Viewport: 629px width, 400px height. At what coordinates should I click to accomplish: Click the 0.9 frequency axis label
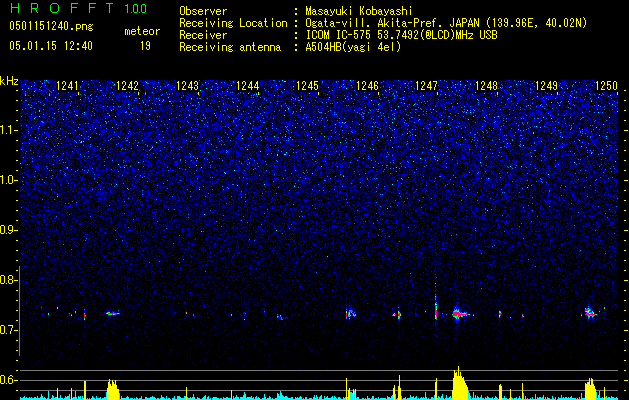pos(8,230)
